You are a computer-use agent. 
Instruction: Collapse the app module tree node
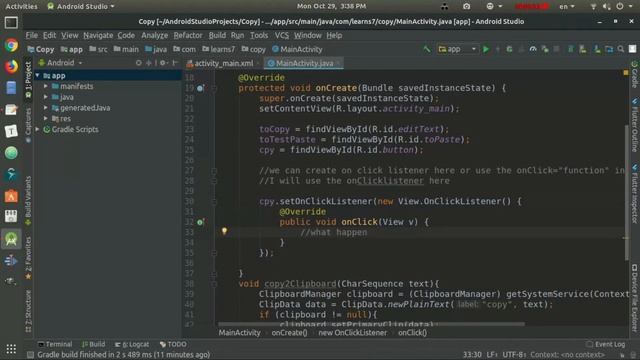point(38,76)
